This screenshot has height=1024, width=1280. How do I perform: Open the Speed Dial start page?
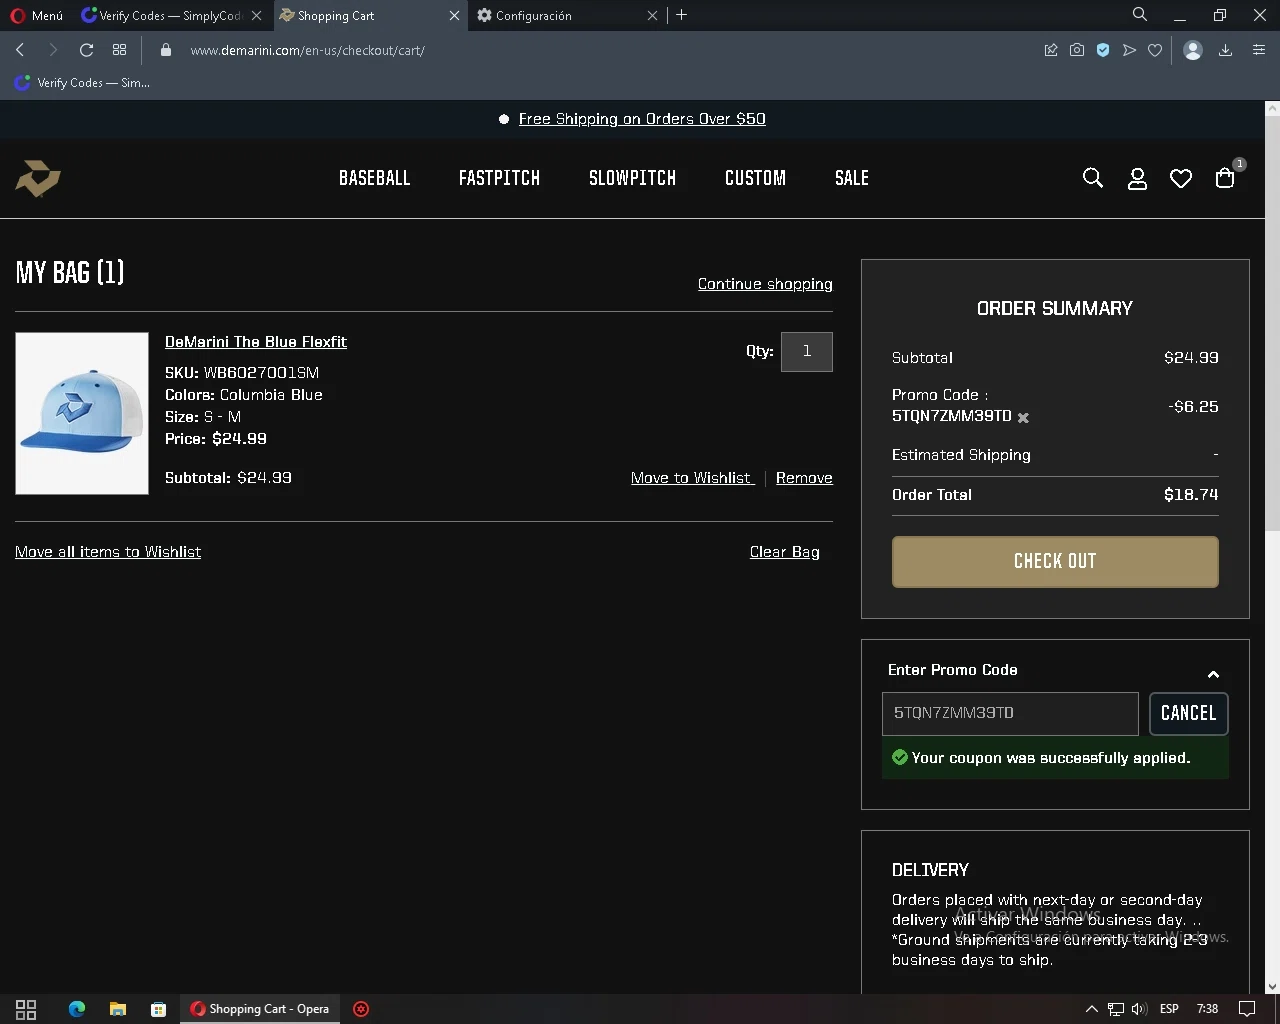point(119,50)
